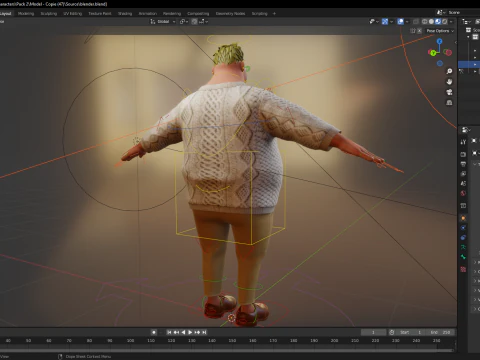Toggle X-ray mode in header
The width and height of the screenshot is (480, 360).
coord(416,21)
